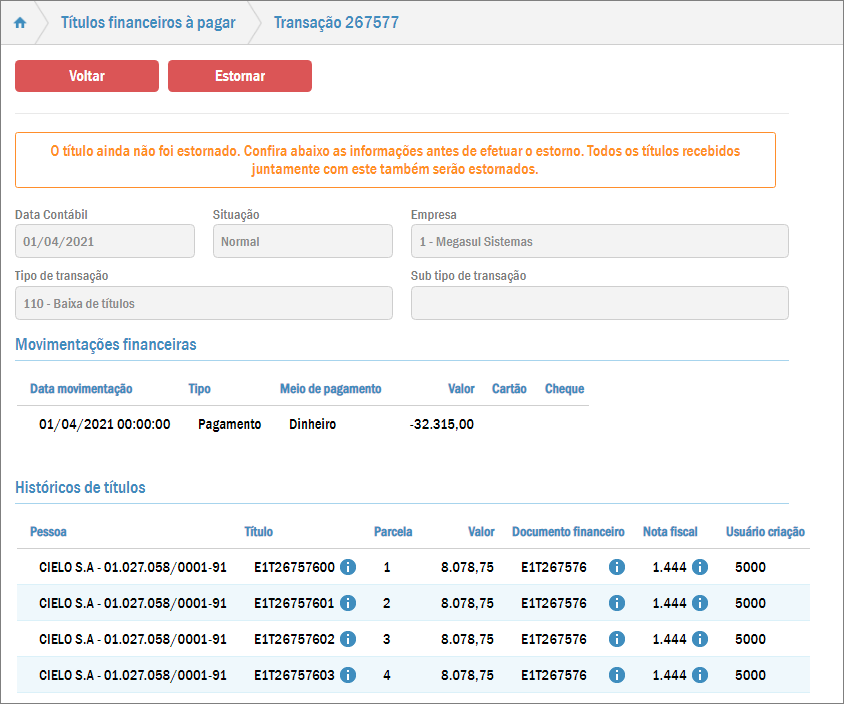This screenshot has height=704, width=844.
Task: Show nota fiscal info for parcela 3
Action: (x=700, y=639)
